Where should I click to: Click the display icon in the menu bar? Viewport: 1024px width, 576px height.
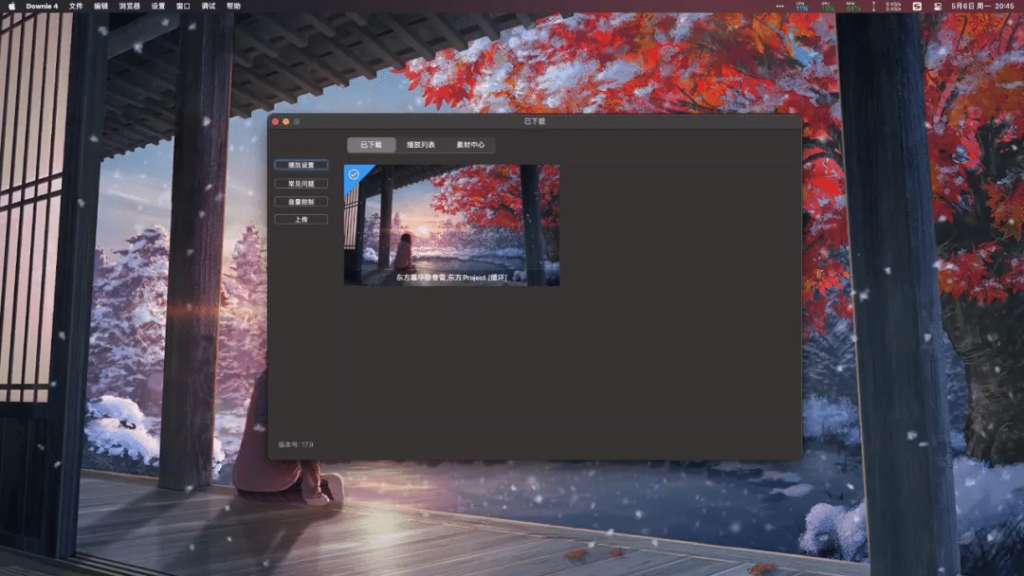tap(937, 8)
